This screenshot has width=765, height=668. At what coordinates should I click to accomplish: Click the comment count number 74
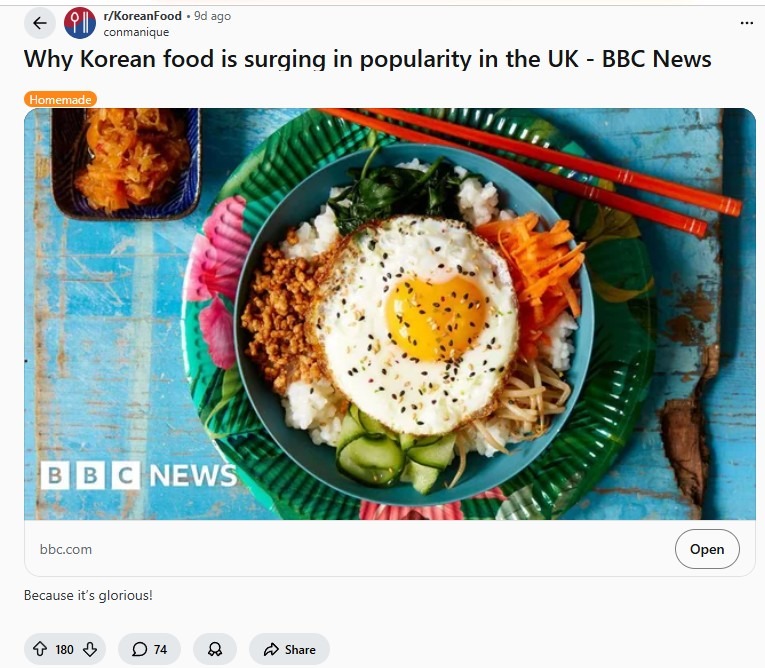point(160,649)
